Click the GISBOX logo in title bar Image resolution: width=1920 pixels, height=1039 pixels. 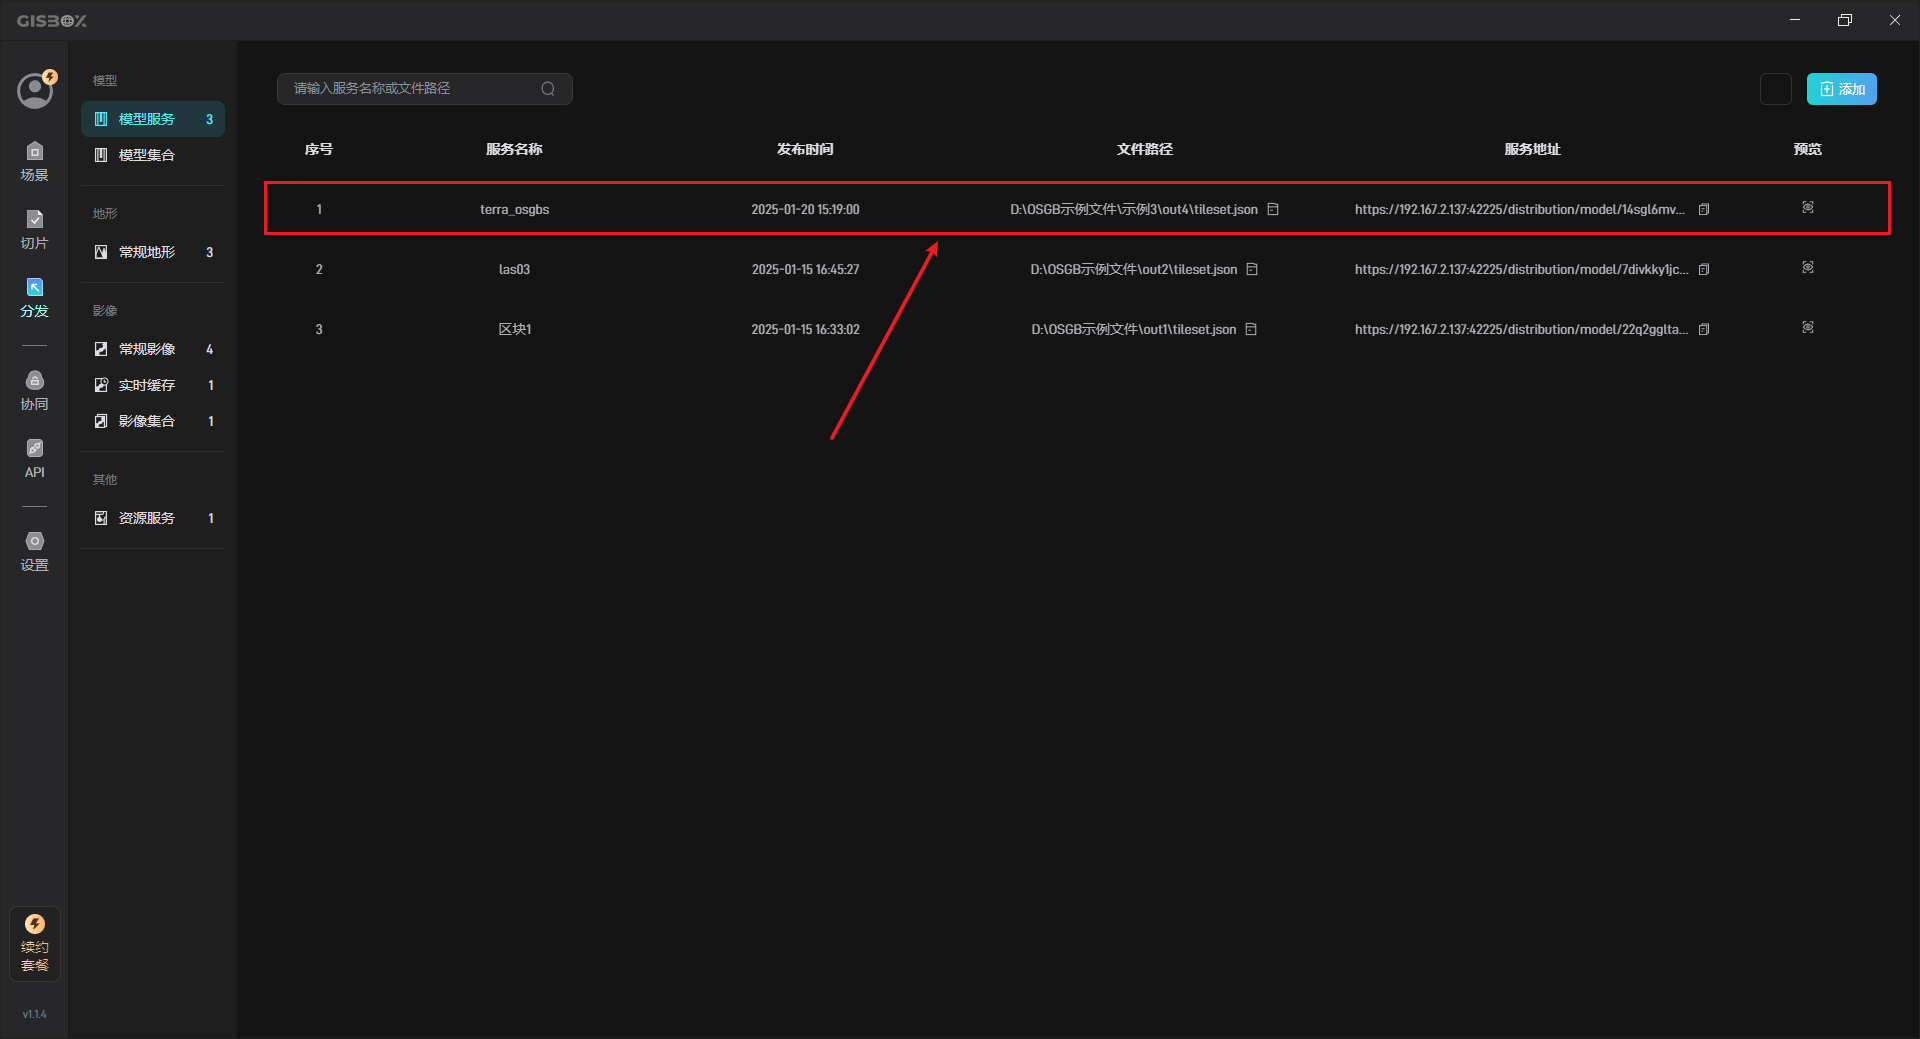[52, 20]
